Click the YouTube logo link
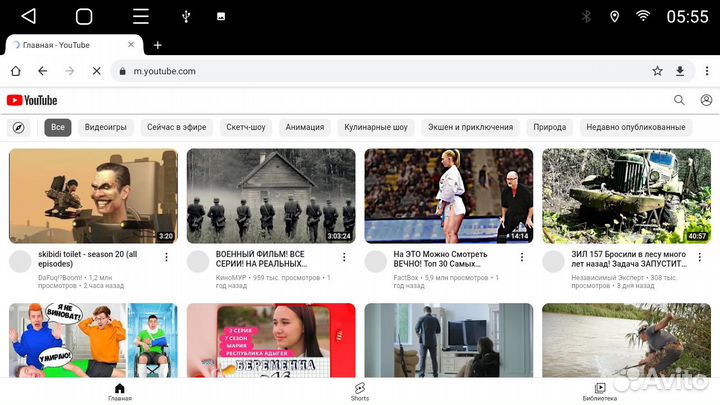Viewport: 720px width, 405px height. point(32,100)
